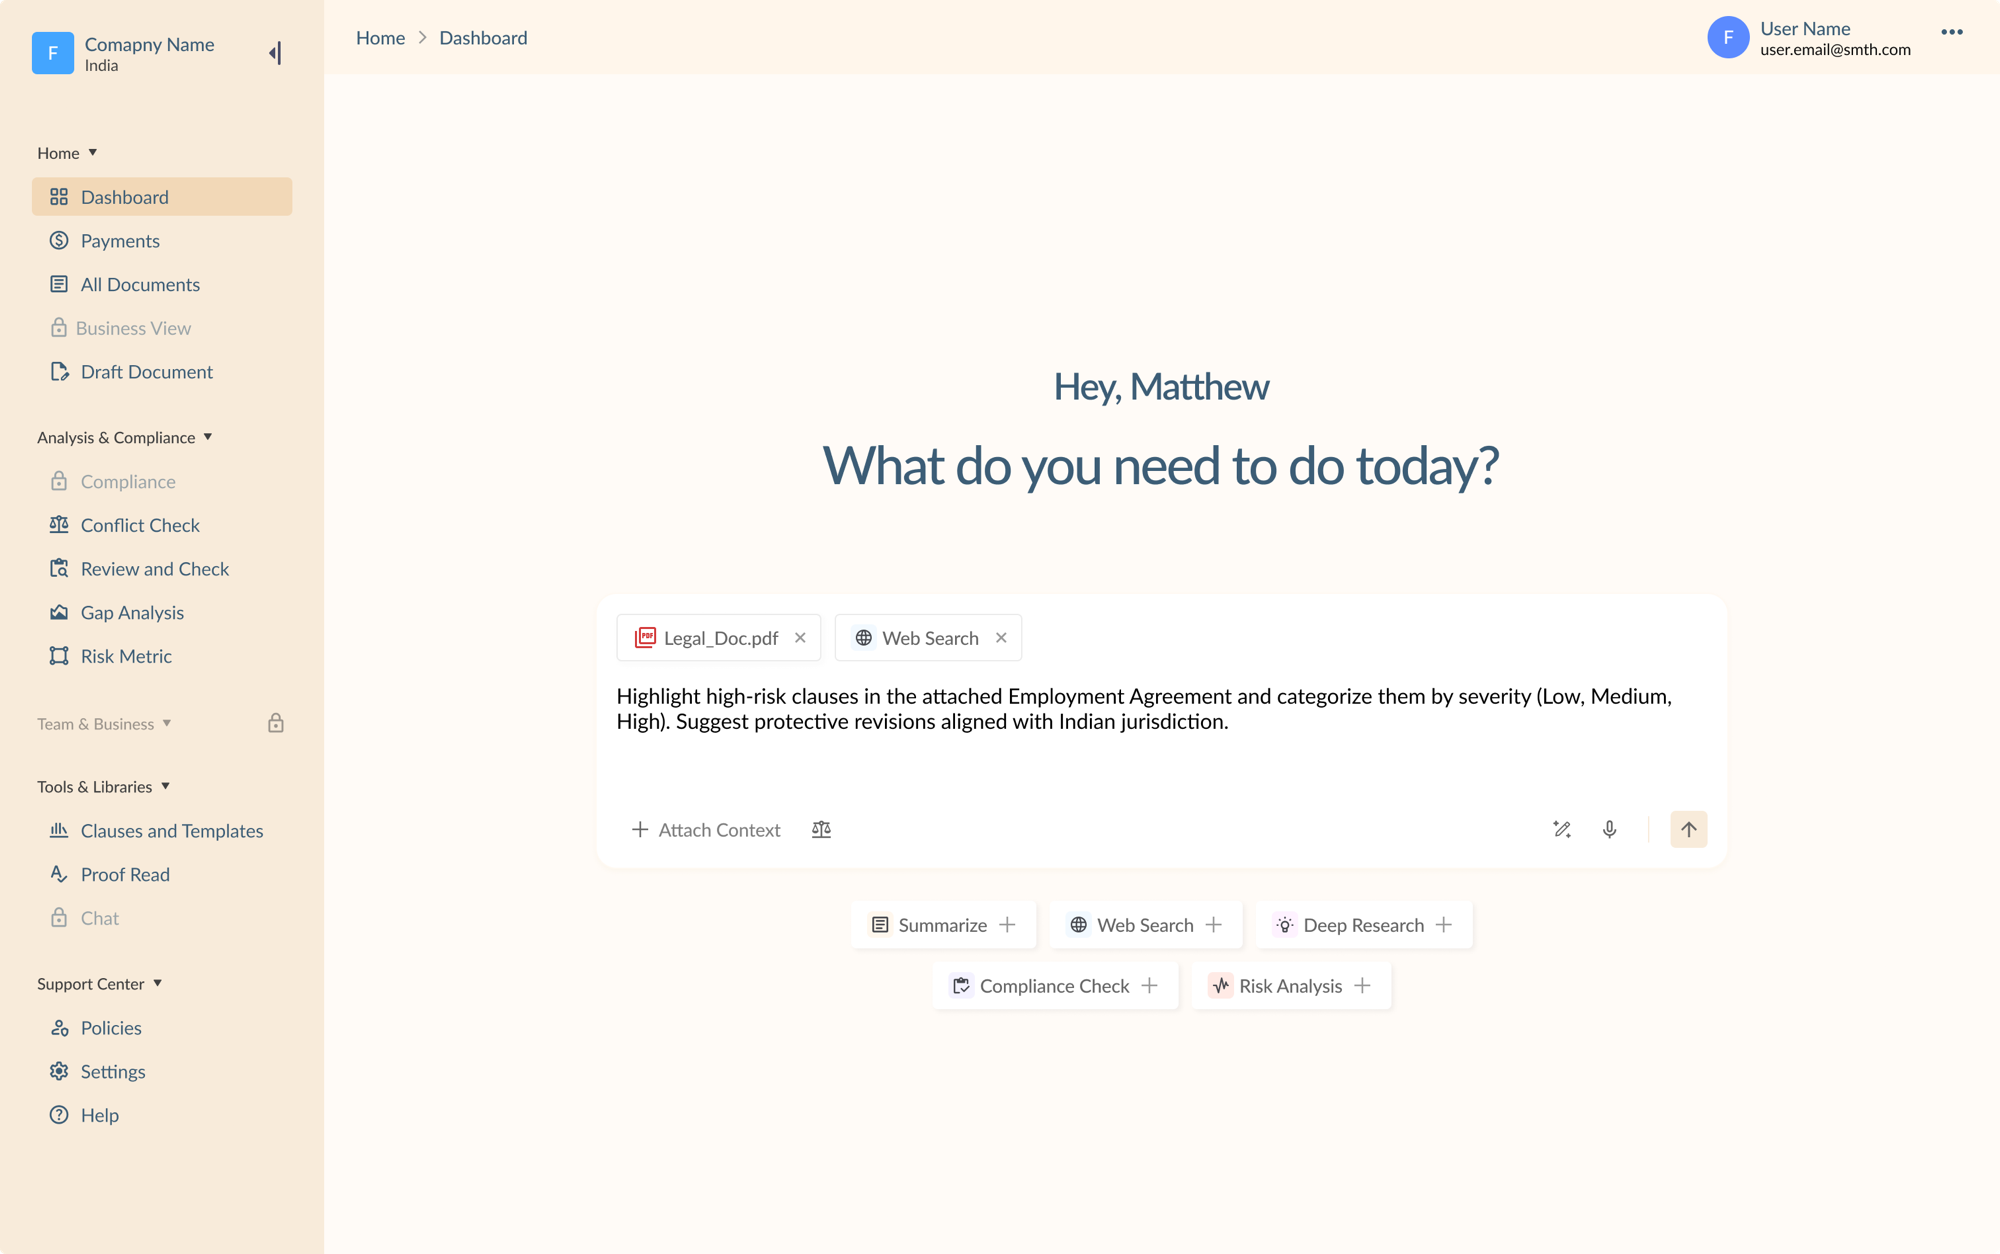Click the lock icon beside Team & Business
Image resolution: width=2000 pixels, height=1254 pixels.
tap(276, 723)
